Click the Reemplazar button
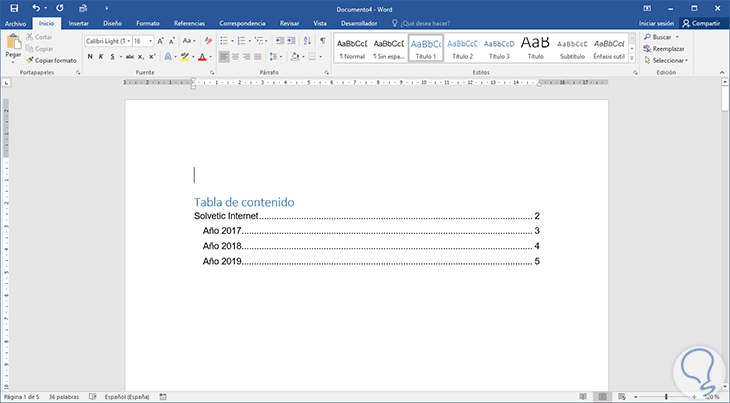The width and height of the screenshot is (730, 403). tap(664, 49)
